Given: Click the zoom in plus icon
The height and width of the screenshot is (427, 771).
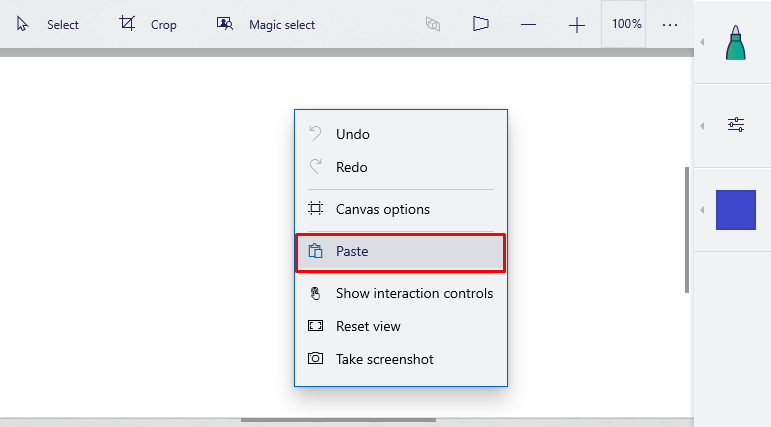Looking at the screenshot, I should 577,25.
